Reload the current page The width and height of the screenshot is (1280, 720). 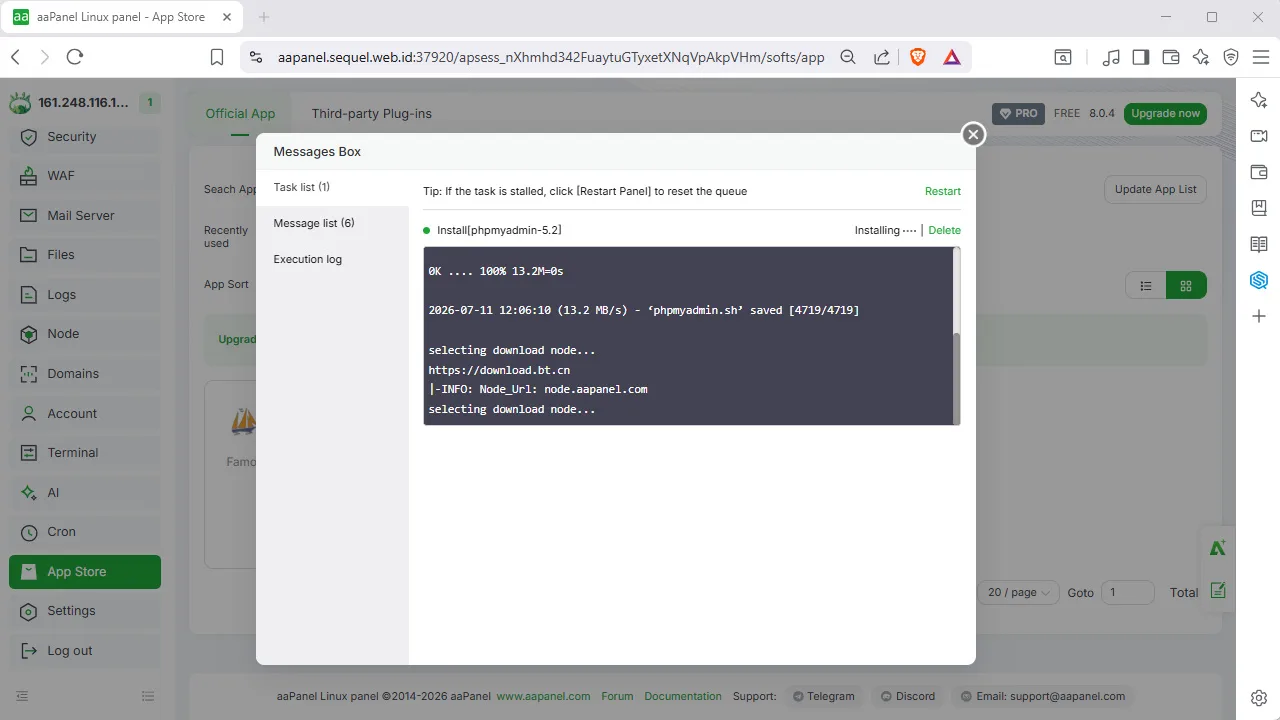point(74,57)
